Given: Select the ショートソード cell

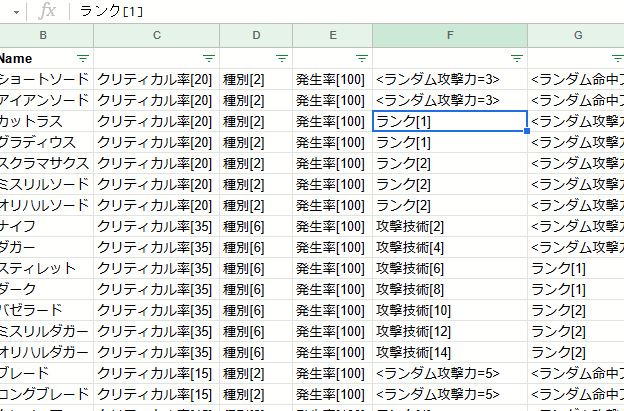Looking at the screenshot, I should click(47, 79).
